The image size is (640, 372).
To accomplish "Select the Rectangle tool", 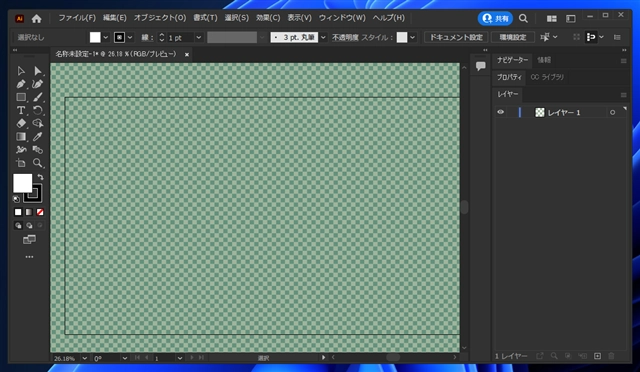I will [x=21, y=97].
